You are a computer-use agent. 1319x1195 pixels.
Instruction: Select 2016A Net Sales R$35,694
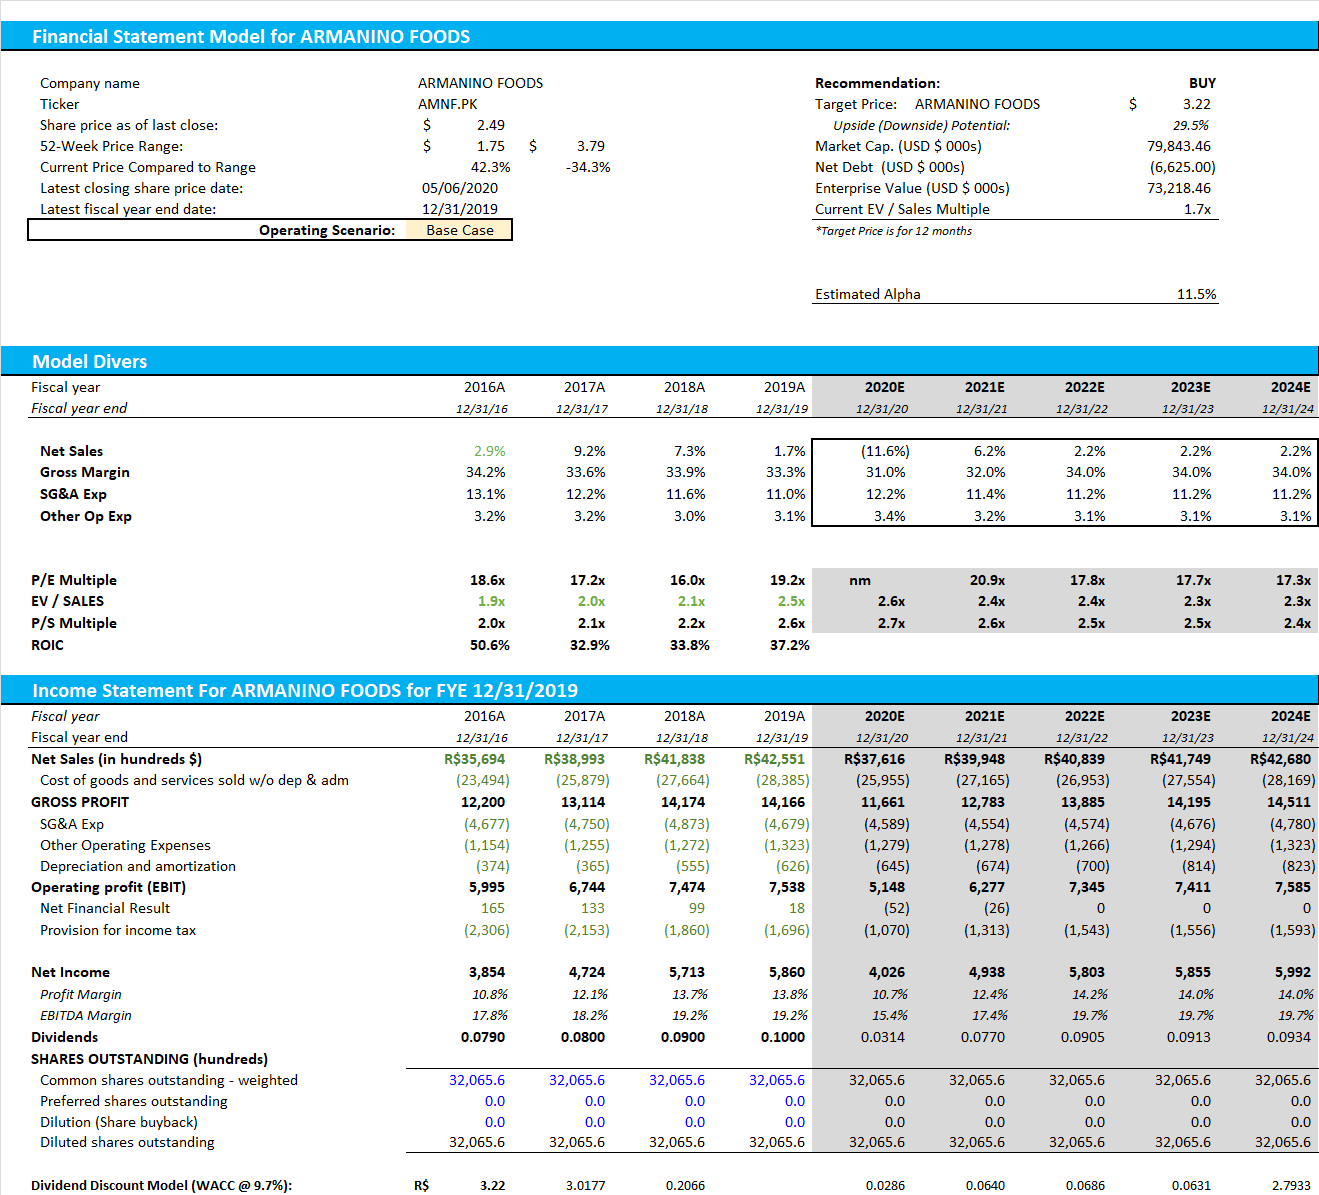[474, 759]
